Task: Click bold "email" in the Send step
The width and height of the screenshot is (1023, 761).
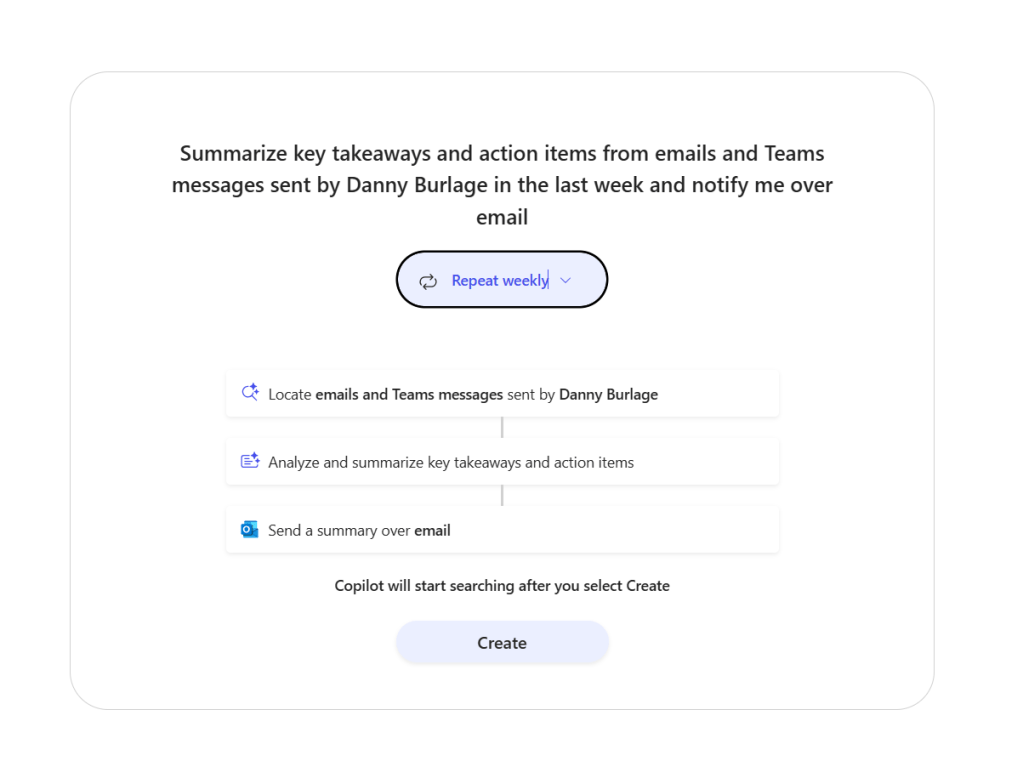Action: (432, 531)
